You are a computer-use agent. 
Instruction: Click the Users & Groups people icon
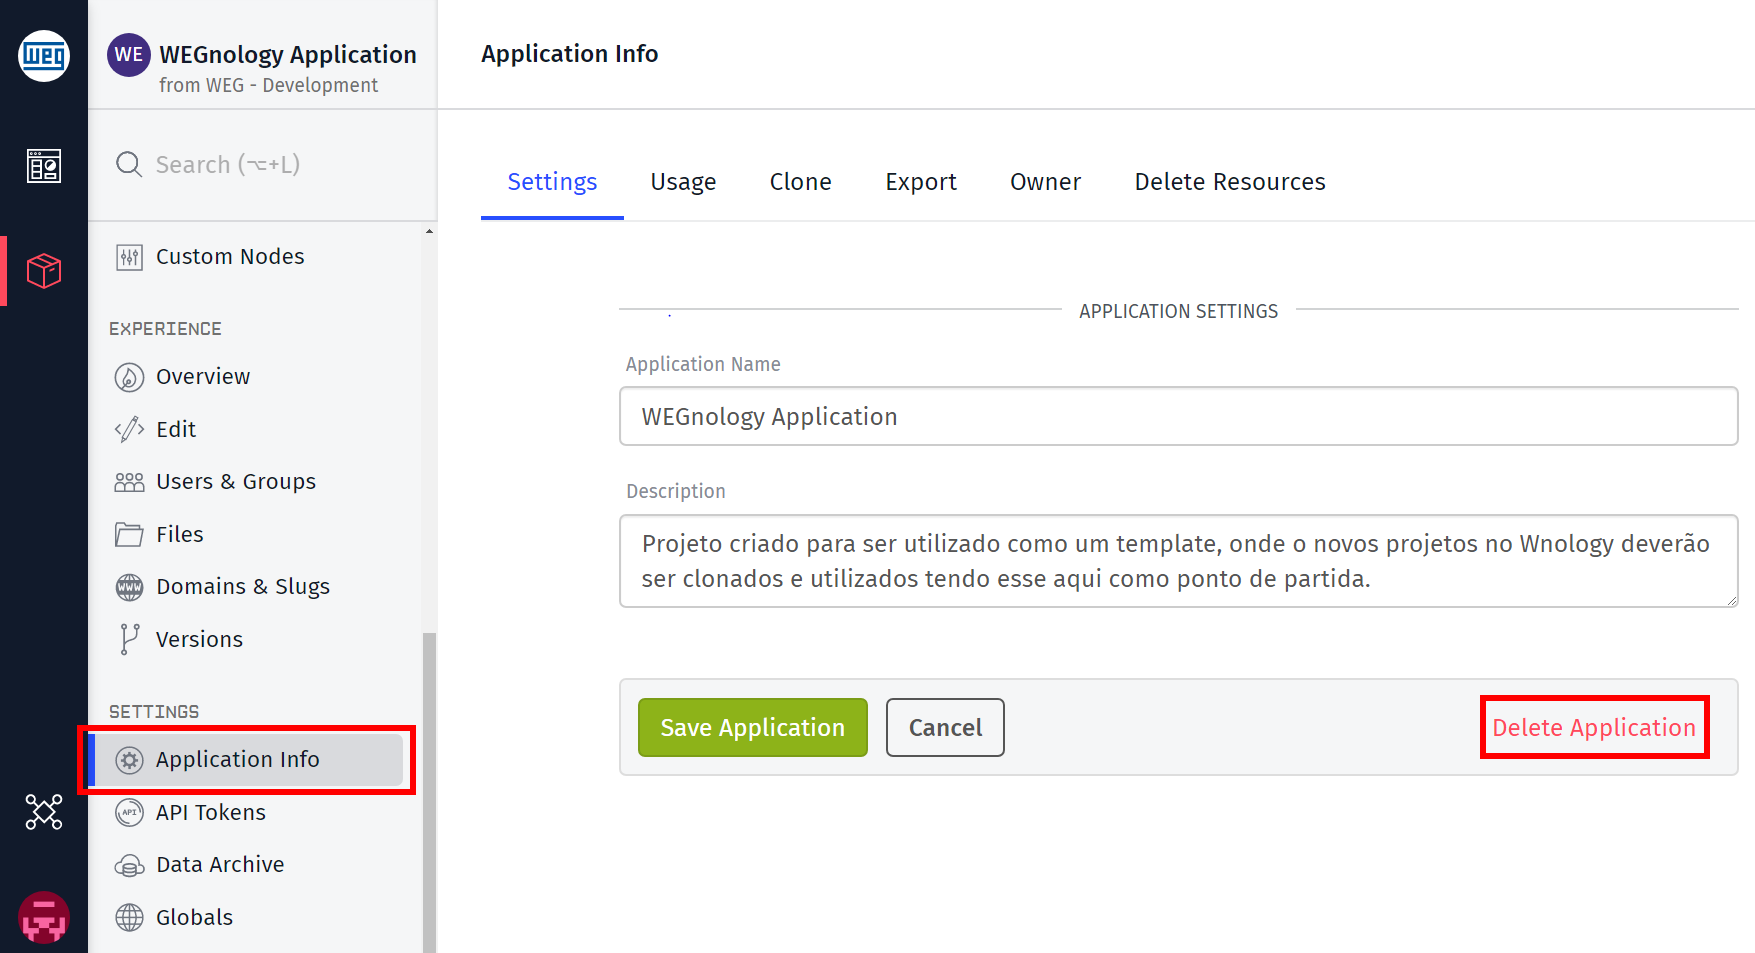(129, 482)
